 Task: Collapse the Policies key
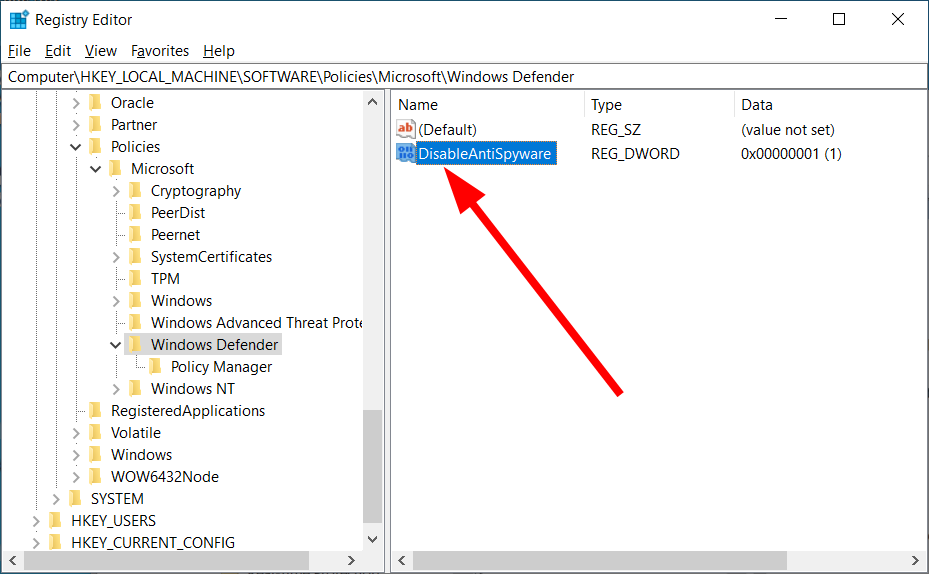[x=76, y=147]
